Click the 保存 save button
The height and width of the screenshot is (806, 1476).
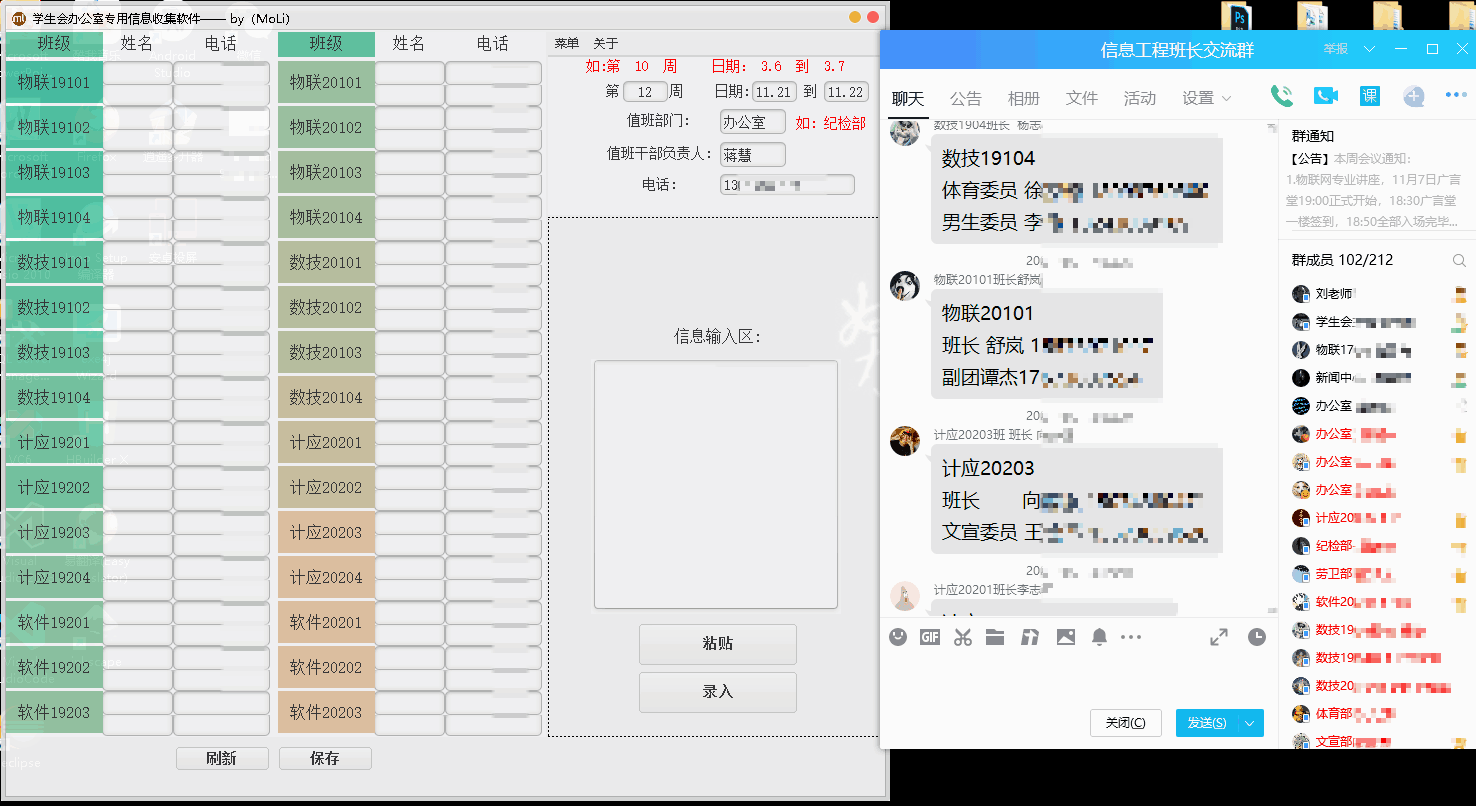[x=325, y=758]
